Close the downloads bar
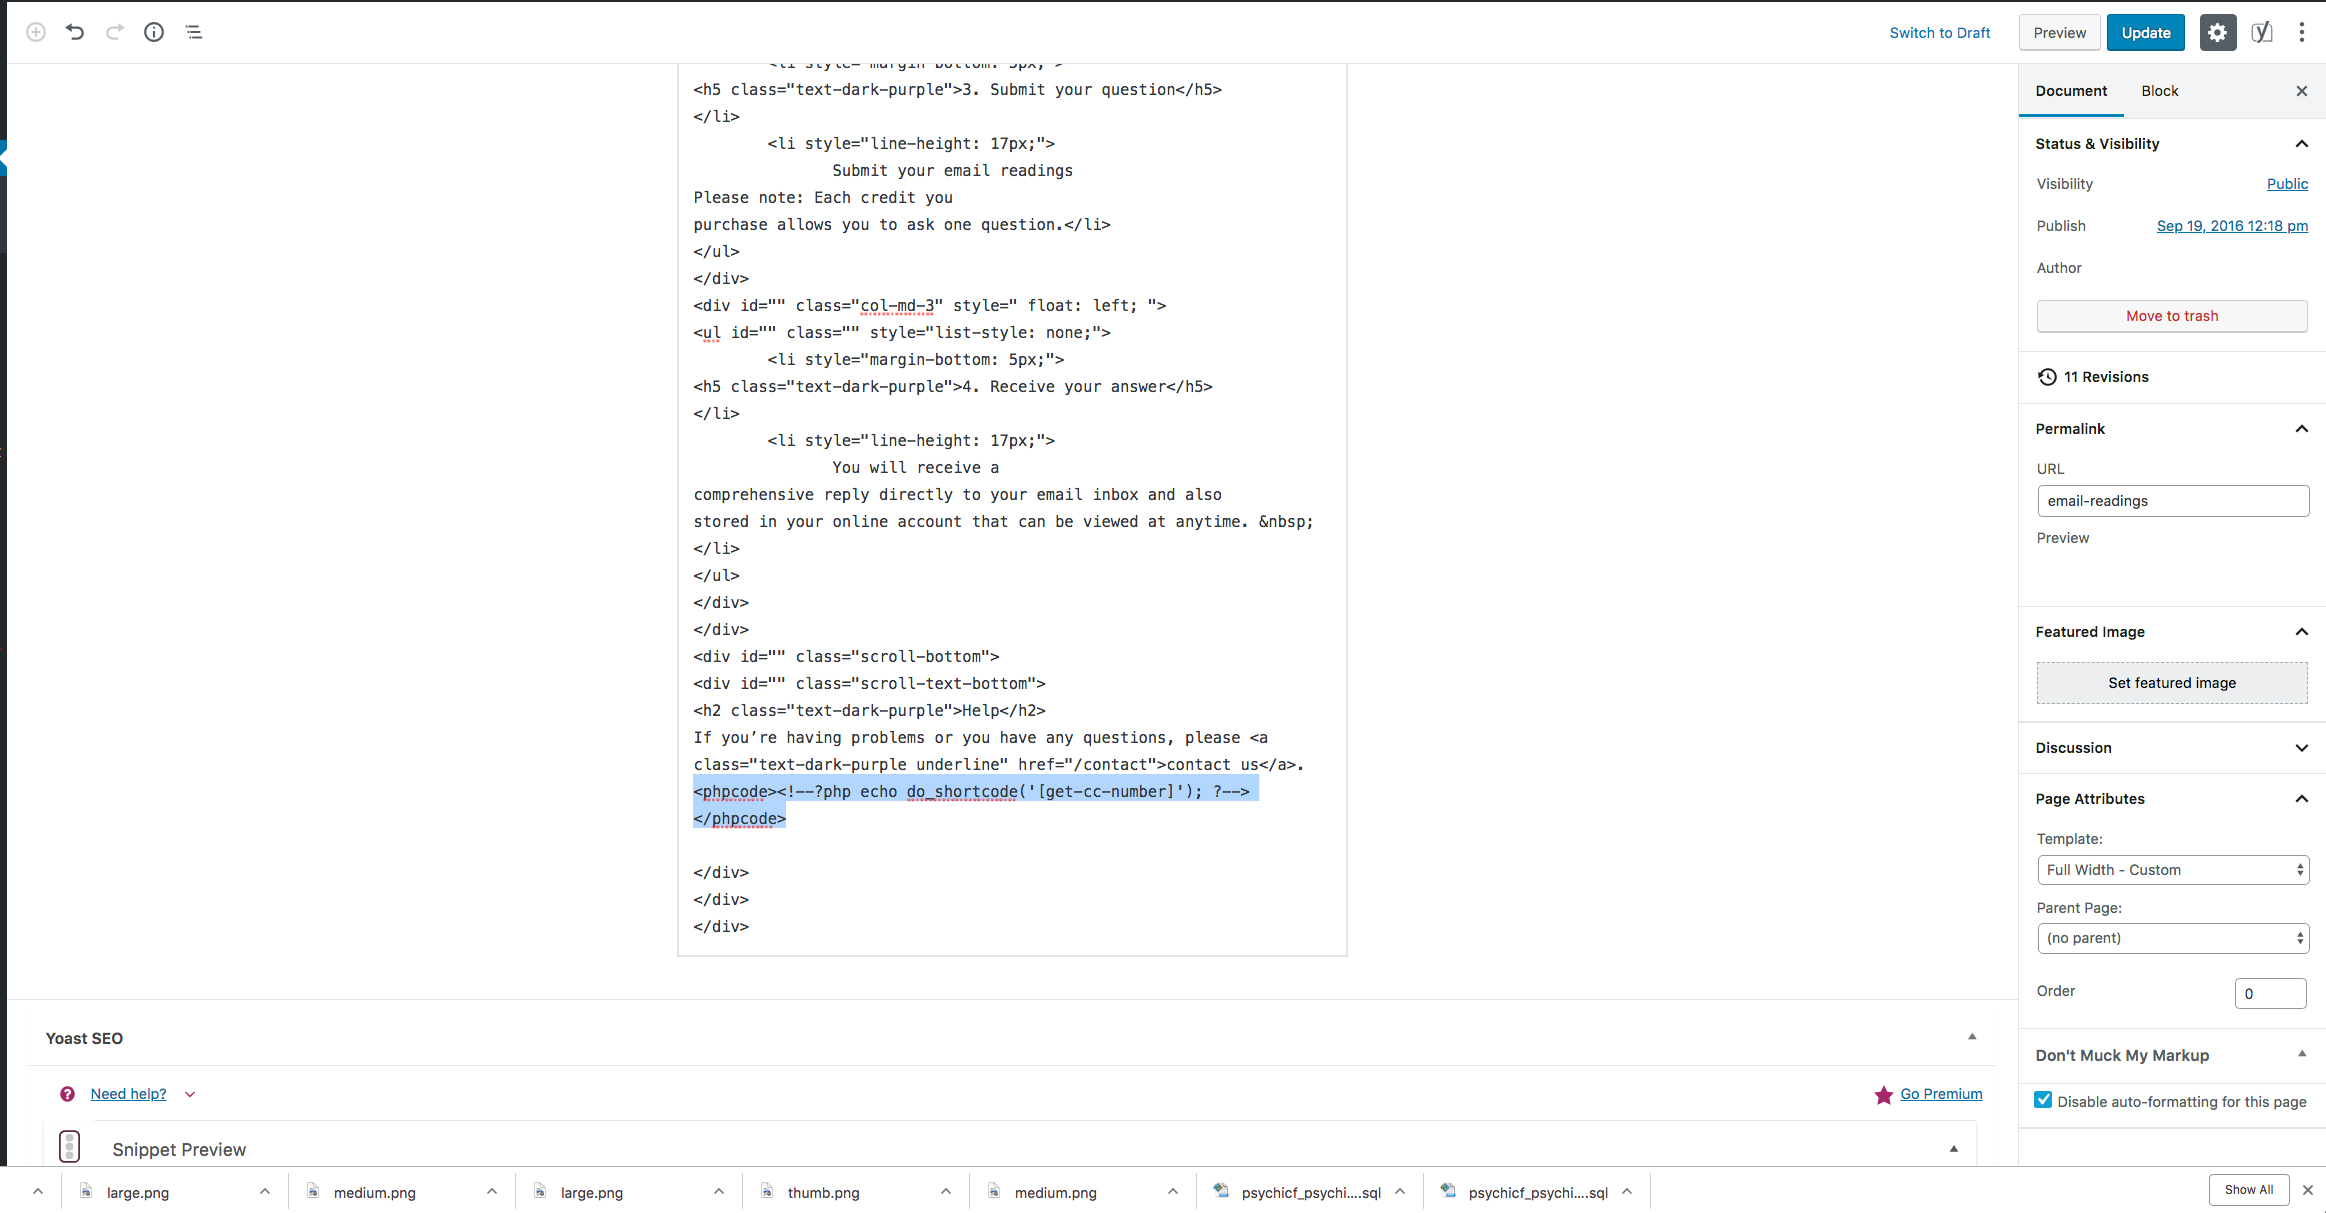The height and width of the screenshot is (1213, 2326). tap(2308, 1190)
